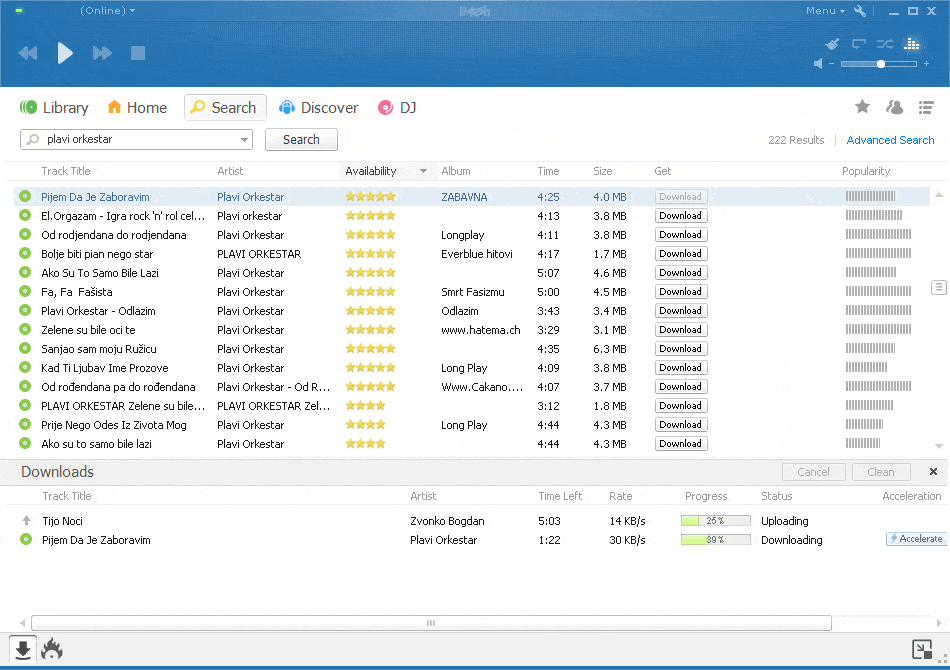Select the Search tab
Image resolution: width=950 pixels, height=670 pixels.
pyautogui.click(x=225, y=108)
